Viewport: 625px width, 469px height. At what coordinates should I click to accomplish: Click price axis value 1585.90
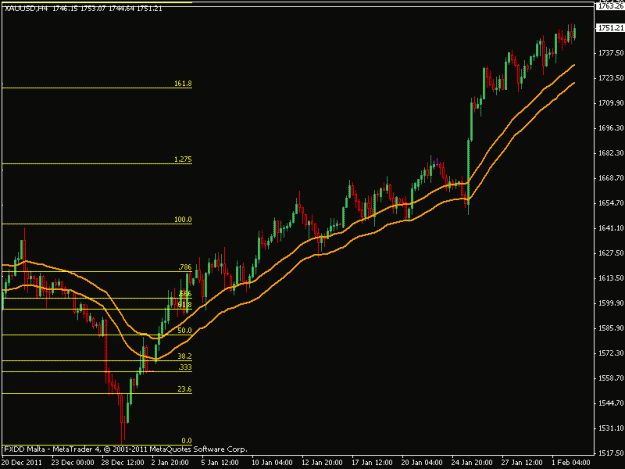coord(611,328)
